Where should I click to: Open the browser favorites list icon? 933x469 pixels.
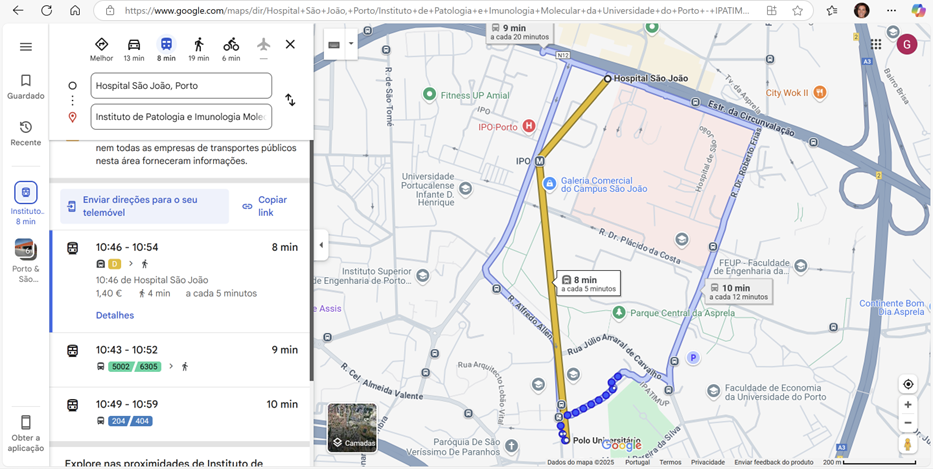[x=832, y=10]
